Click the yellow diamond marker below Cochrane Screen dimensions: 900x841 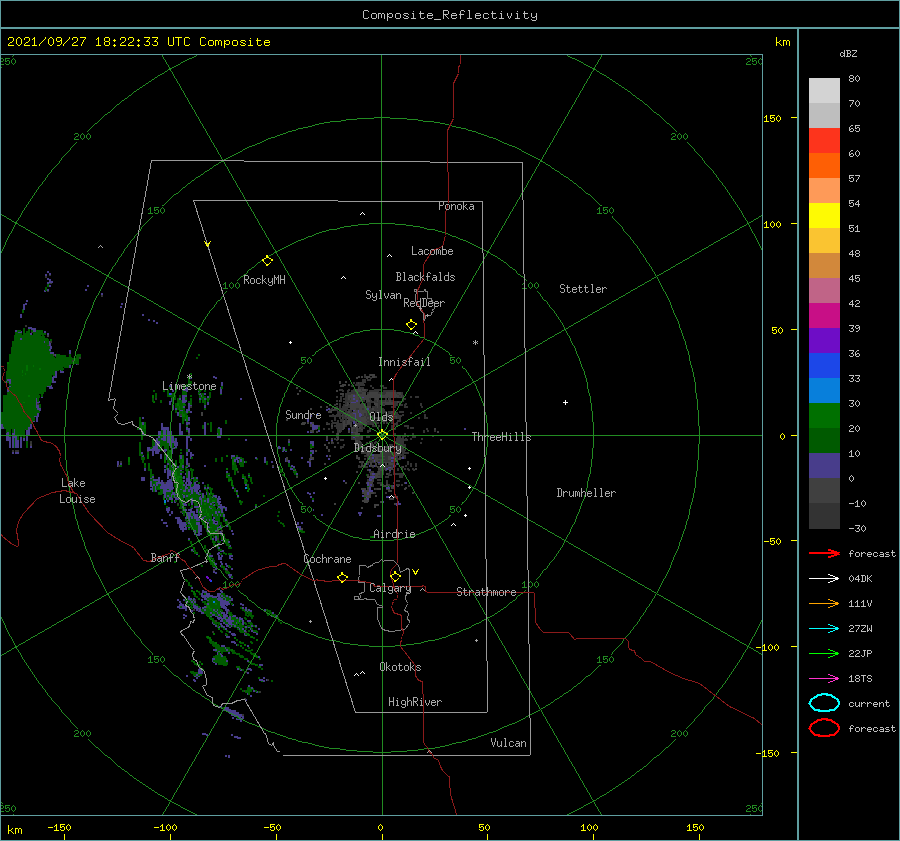[342, 577]
